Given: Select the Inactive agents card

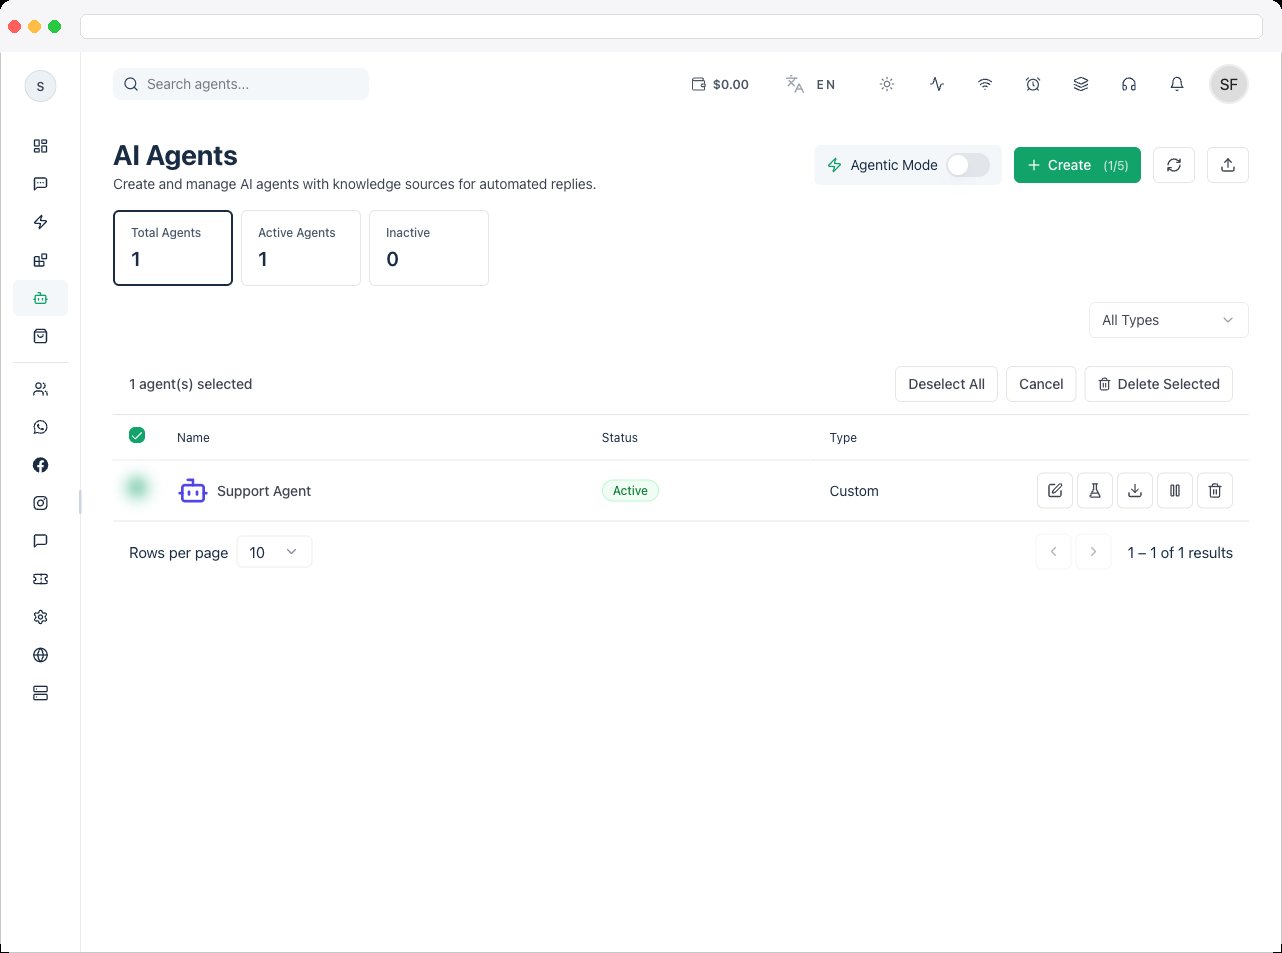Looking at the screenshot, I should pyautogui.click(x=429, y=248).
